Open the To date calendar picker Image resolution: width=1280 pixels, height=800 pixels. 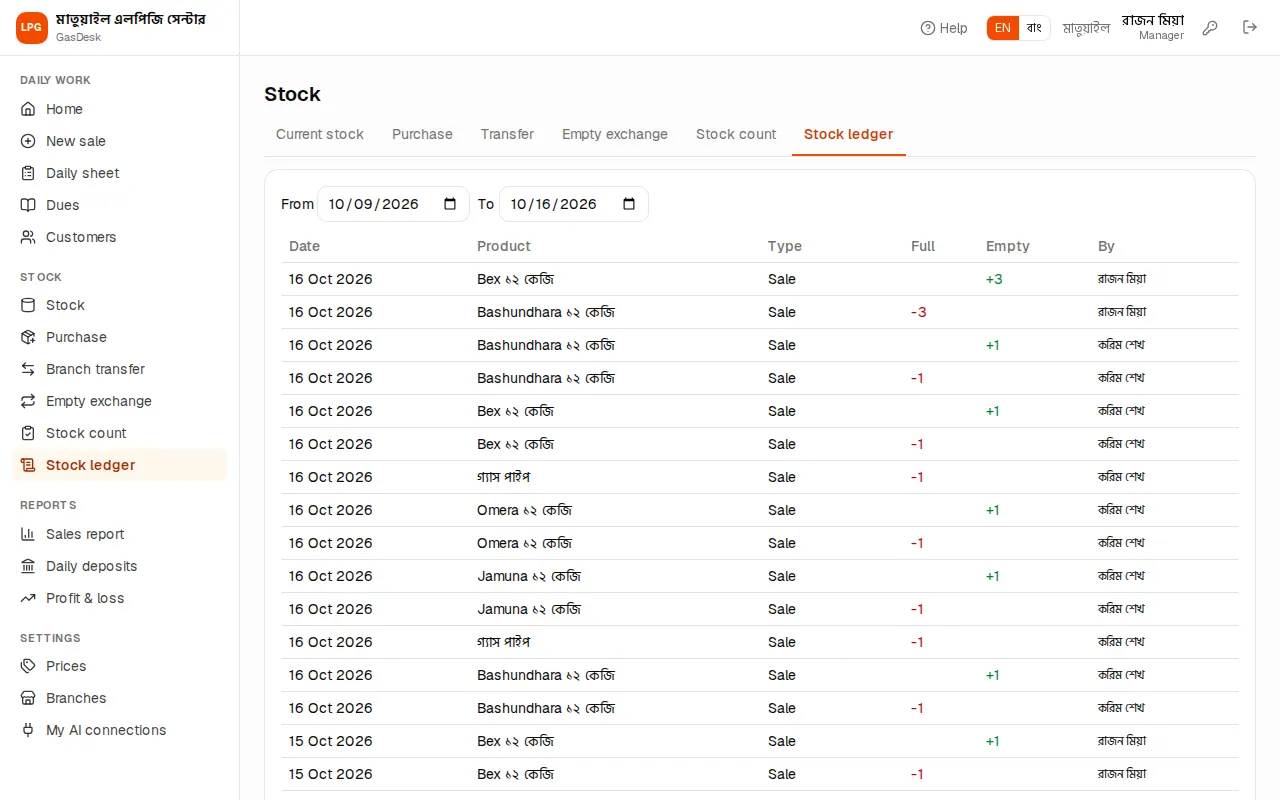(629, 204)
